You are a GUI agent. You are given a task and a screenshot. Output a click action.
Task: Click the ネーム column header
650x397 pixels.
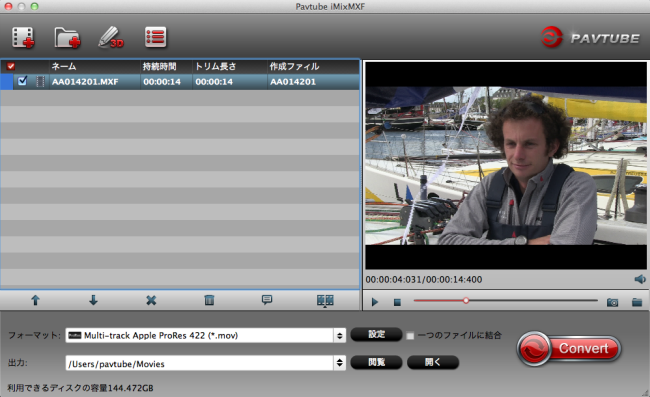point(64,66)
